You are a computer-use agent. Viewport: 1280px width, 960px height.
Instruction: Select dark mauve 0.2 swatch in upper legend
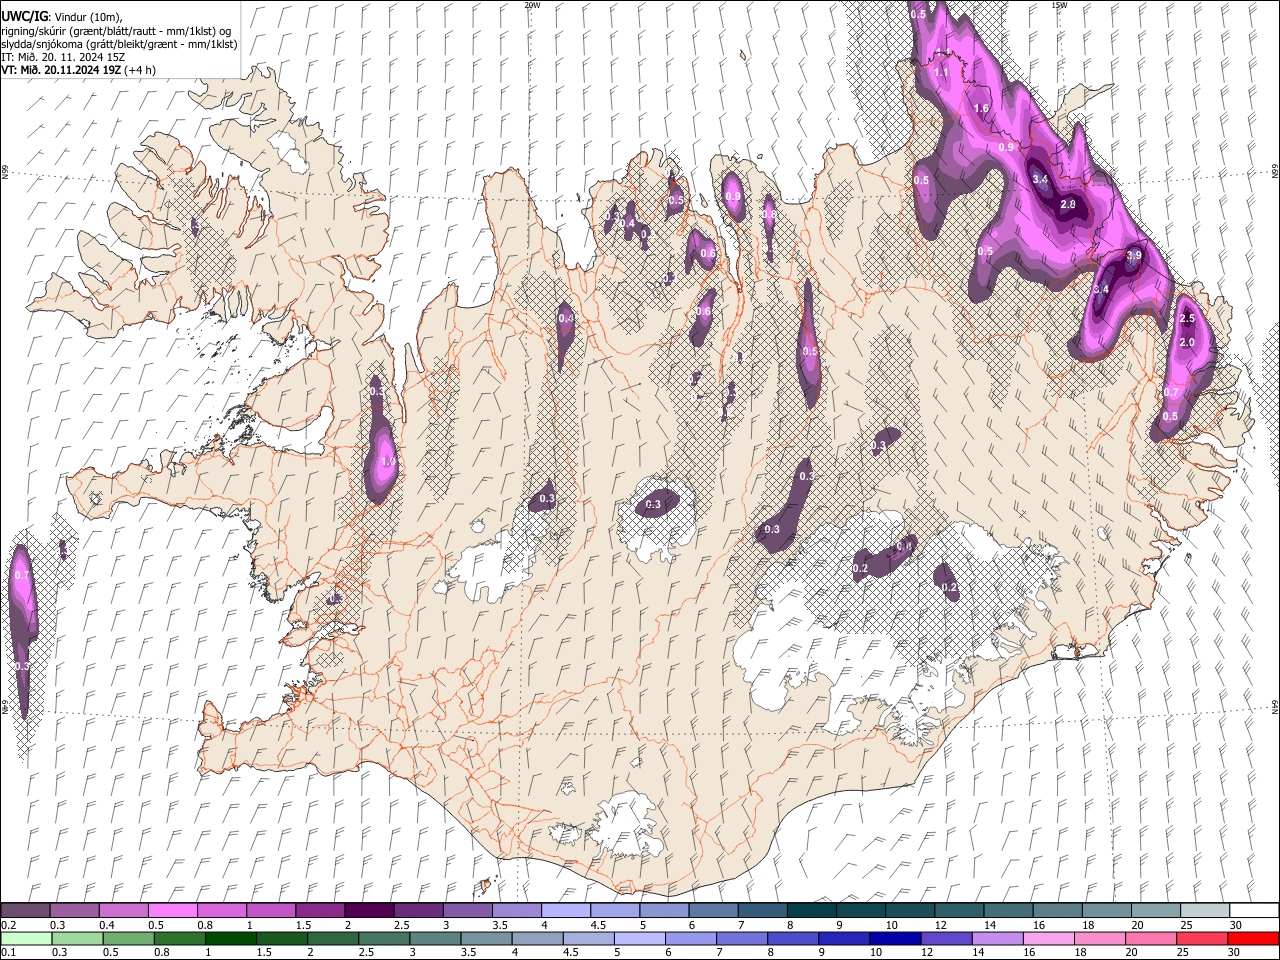[x=25, y=910]
